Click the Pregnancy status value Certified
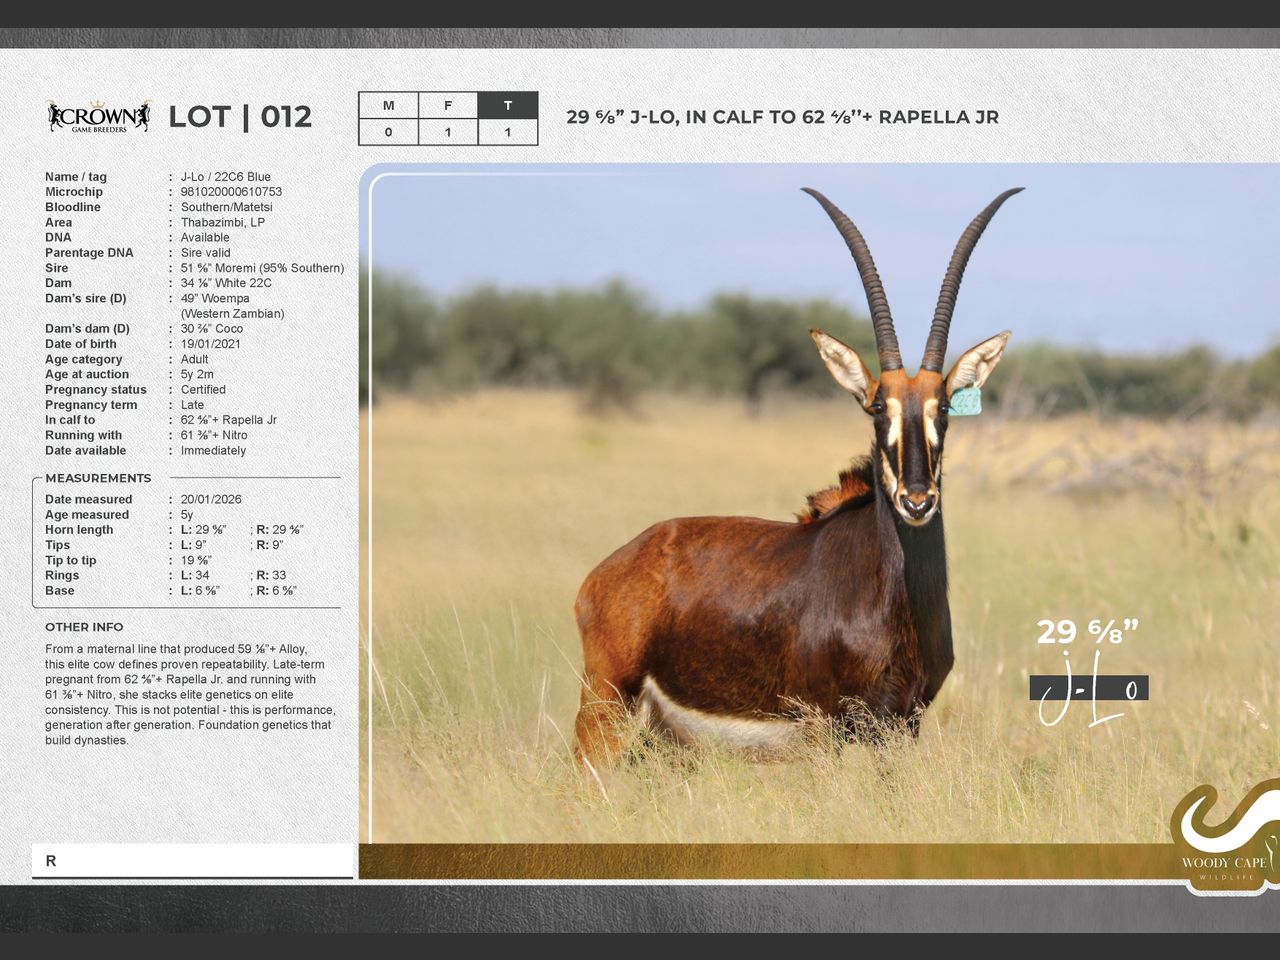This screenshot has width=1280, height=960. point(203,390)
